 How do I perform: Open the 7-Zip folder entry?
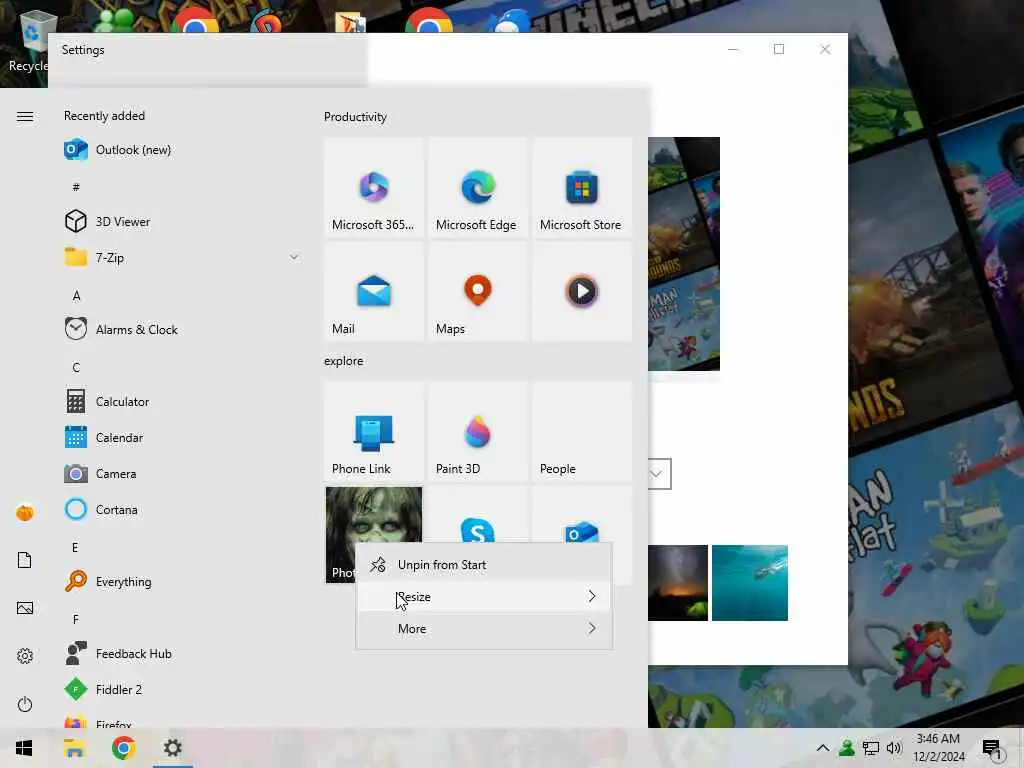(182, 257)
